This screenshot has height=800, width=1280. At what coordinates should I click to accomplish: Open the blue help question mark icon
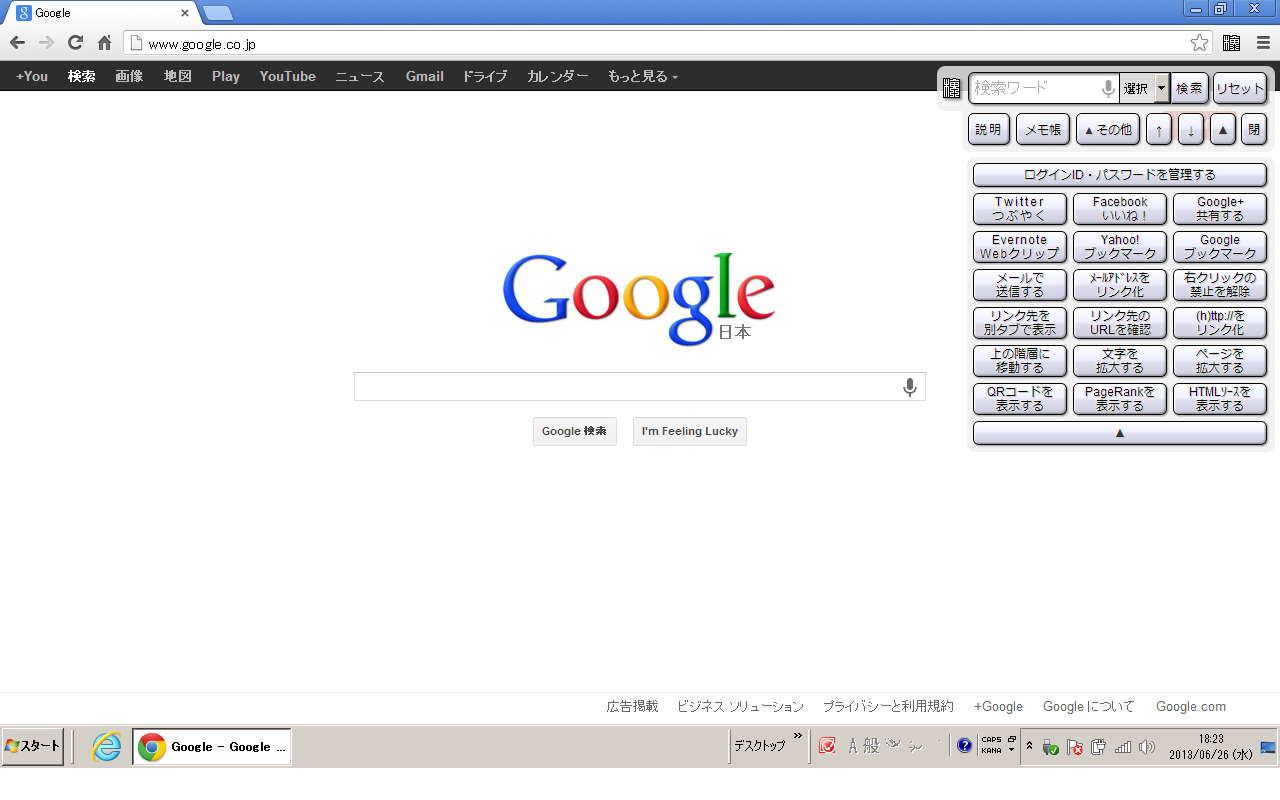click(964, 745)
